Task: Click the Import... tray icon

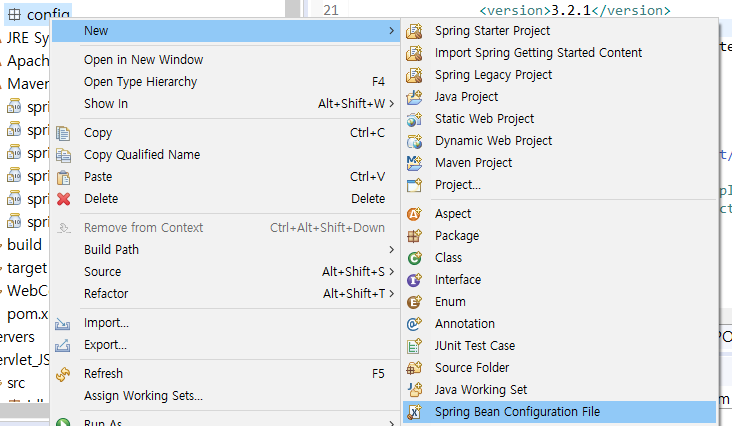Action: pyautogui.click(x=63, y=323)
